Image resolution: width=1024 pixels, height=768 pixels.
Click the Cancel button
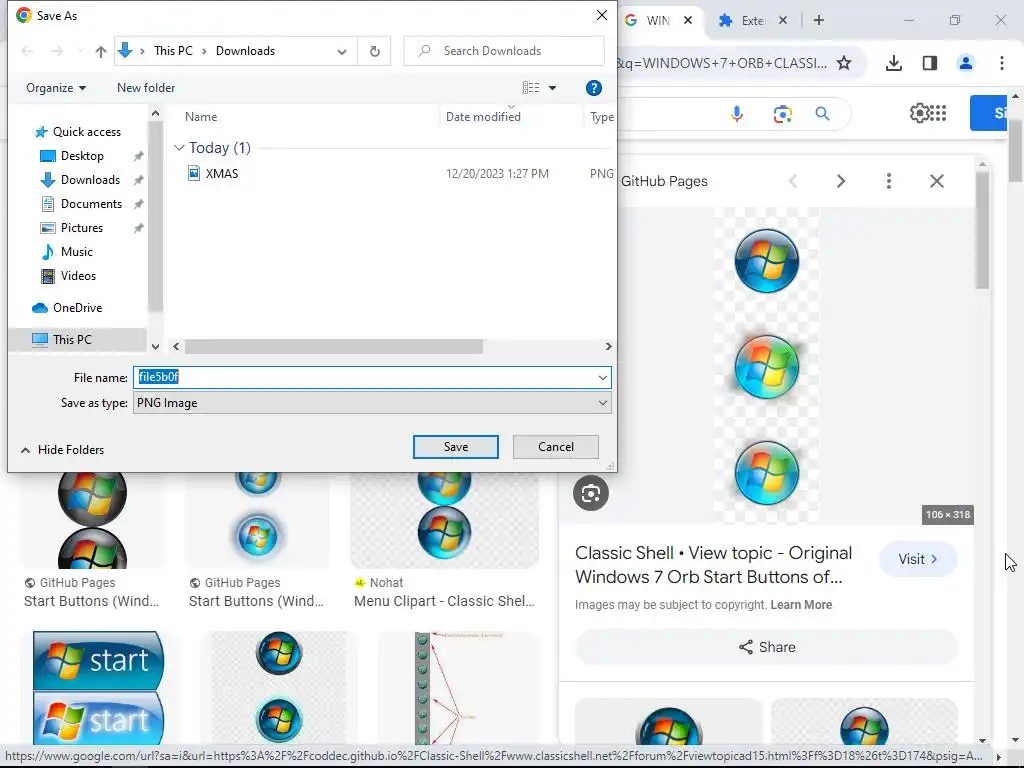coord(556,447)
